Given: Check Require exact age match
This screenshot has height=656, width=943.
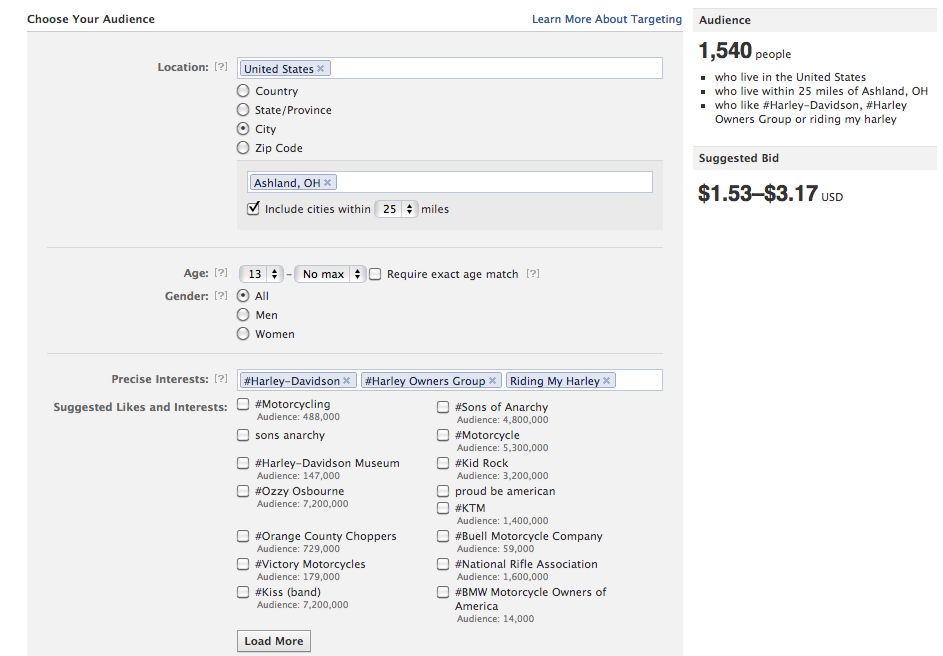Looking at the screenshot, I should (375, 274).
